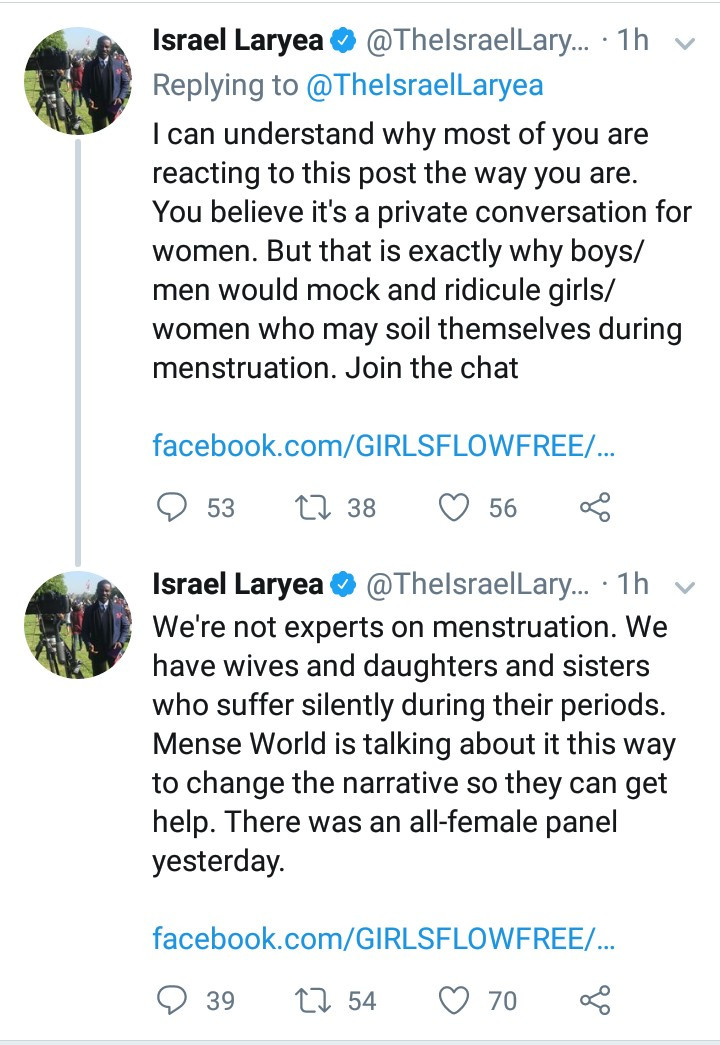Open the second tweet's body text
The height and width of the screenshot is (1045, 720).
(x=413, y=743)
